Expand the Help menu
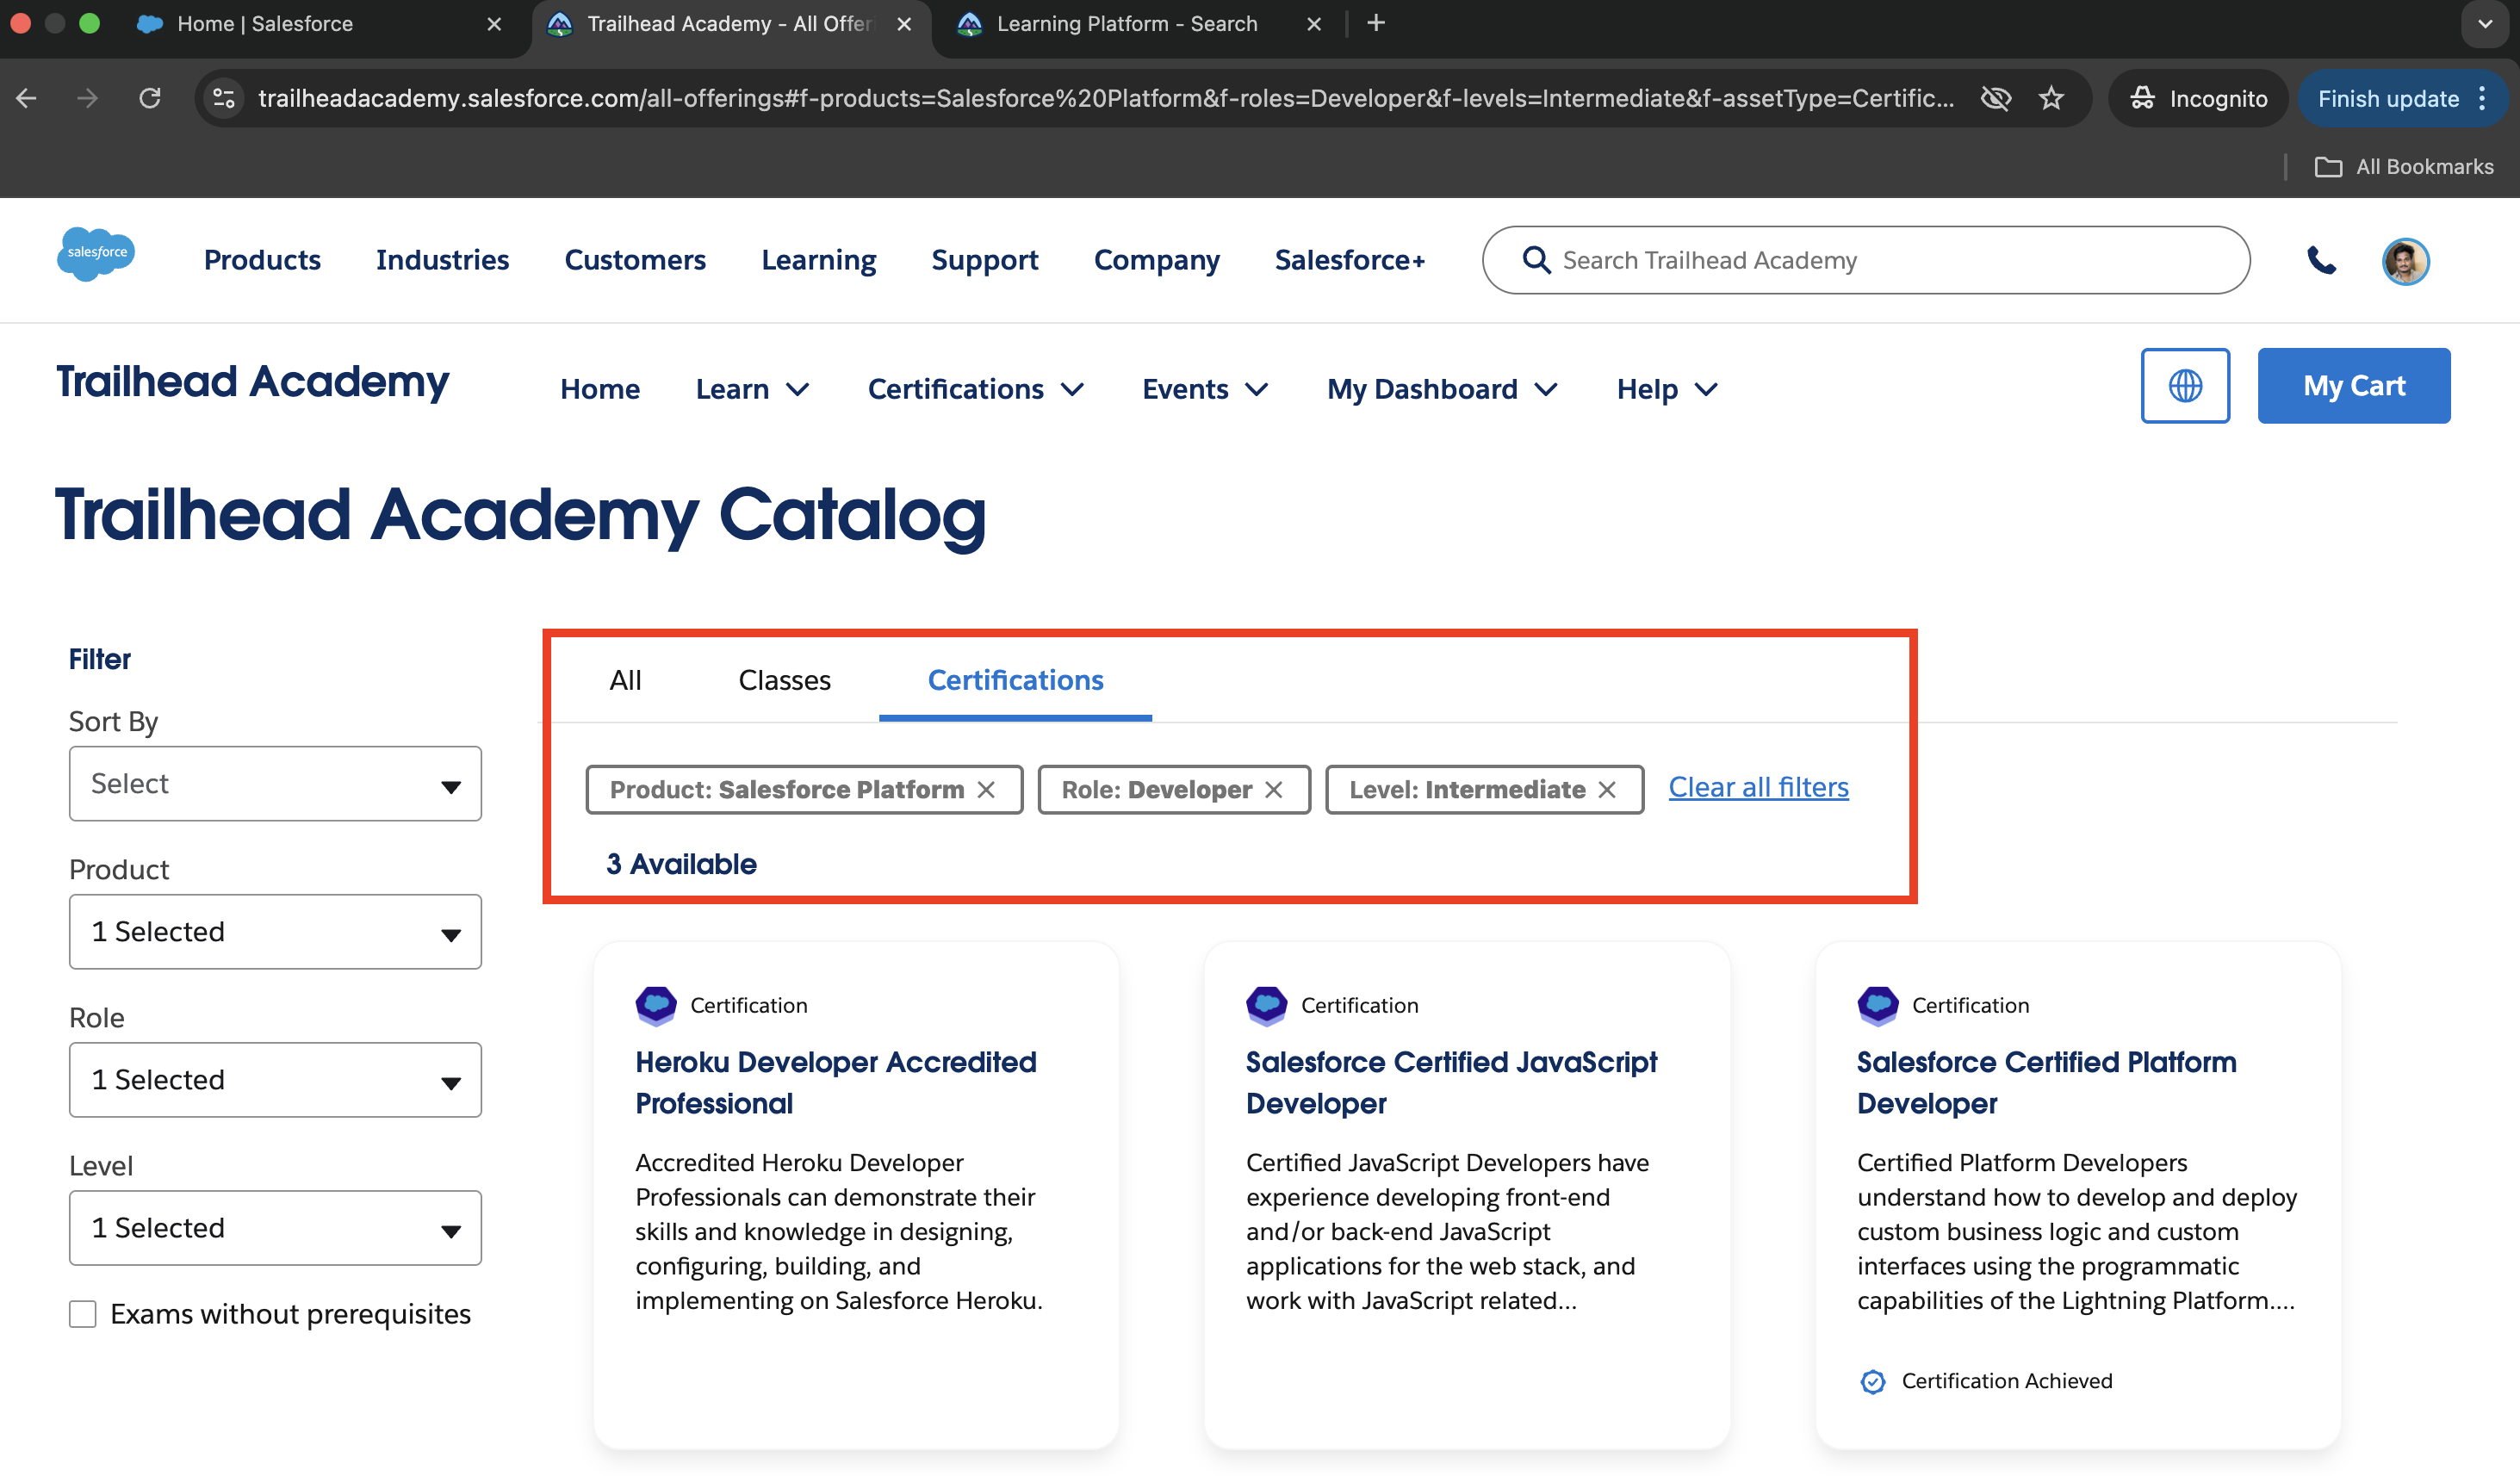The width and height of the screenshot is (2520, 1476). [x=1667, y=389]
